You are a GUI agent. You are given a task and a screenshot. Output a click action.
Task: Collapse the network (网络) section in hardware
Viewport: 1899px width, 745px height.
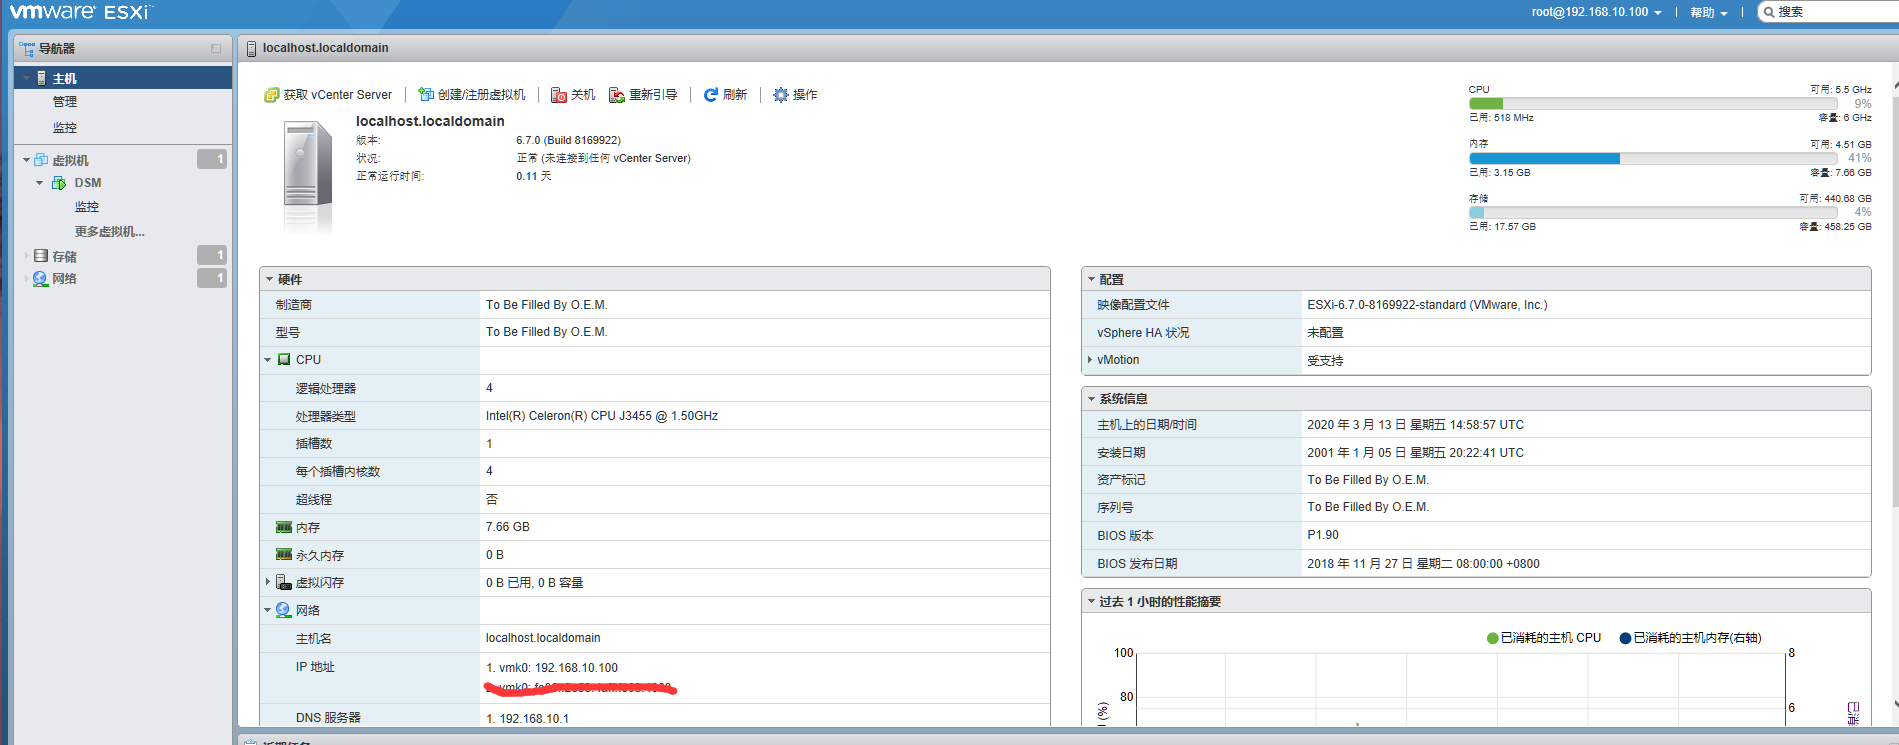pyautogui.click(x=268, y=610)
